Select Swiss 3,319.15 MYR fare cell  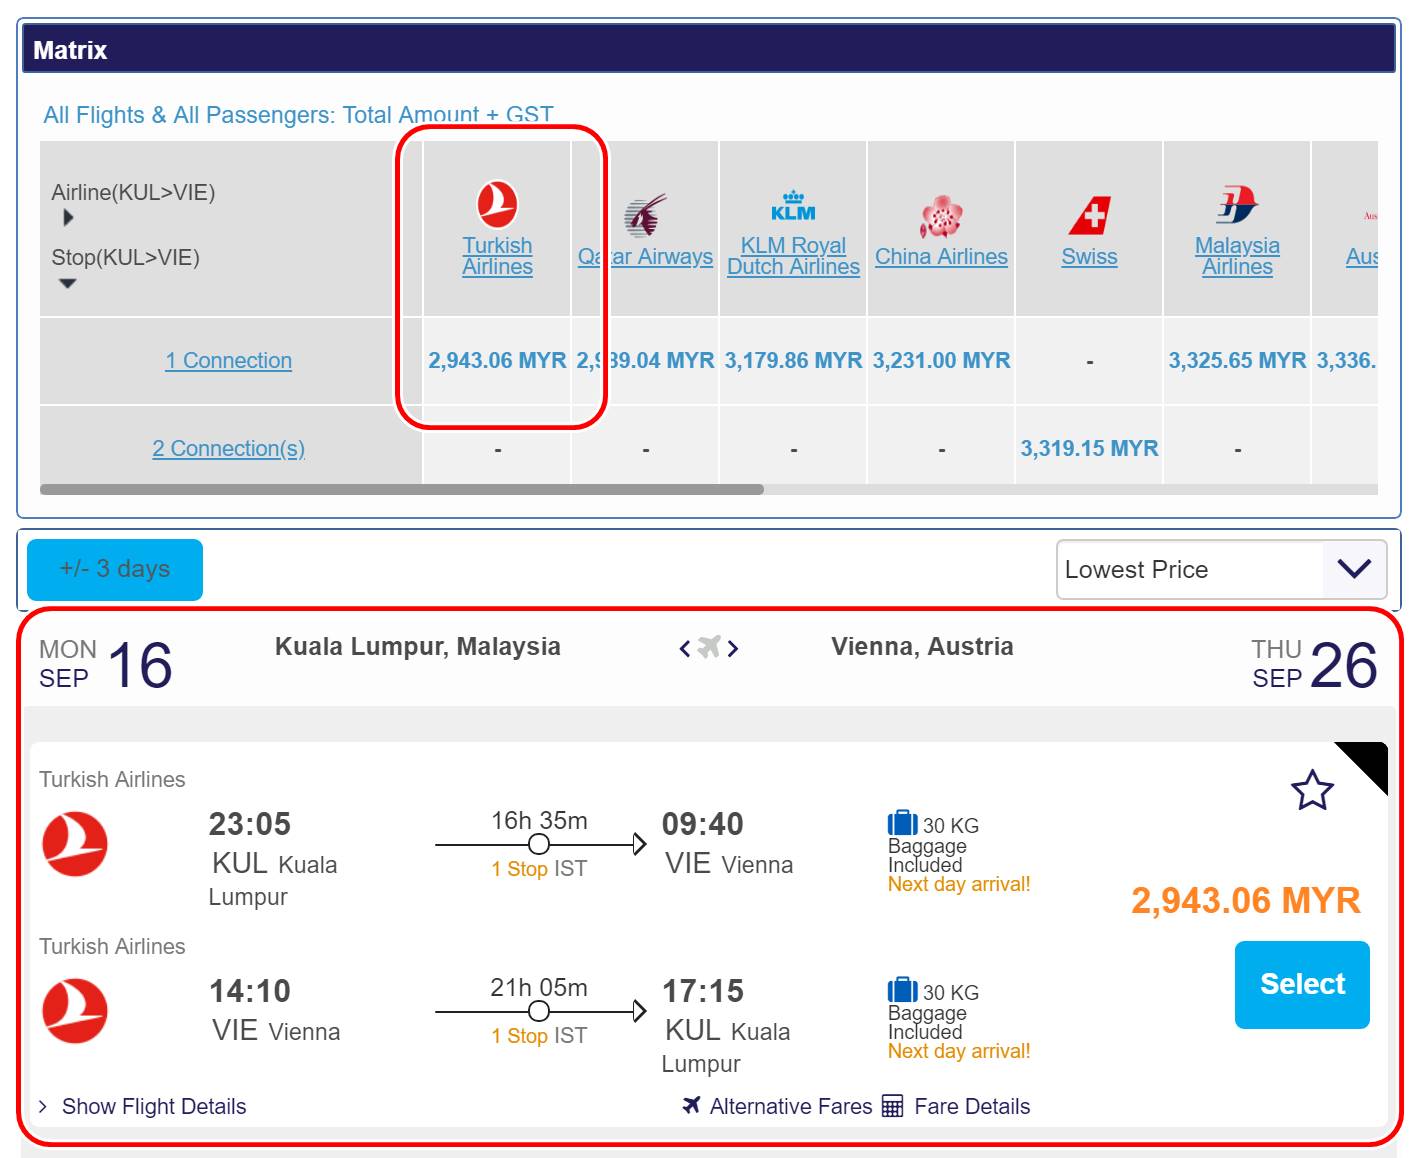click(x=1089, y=449)
